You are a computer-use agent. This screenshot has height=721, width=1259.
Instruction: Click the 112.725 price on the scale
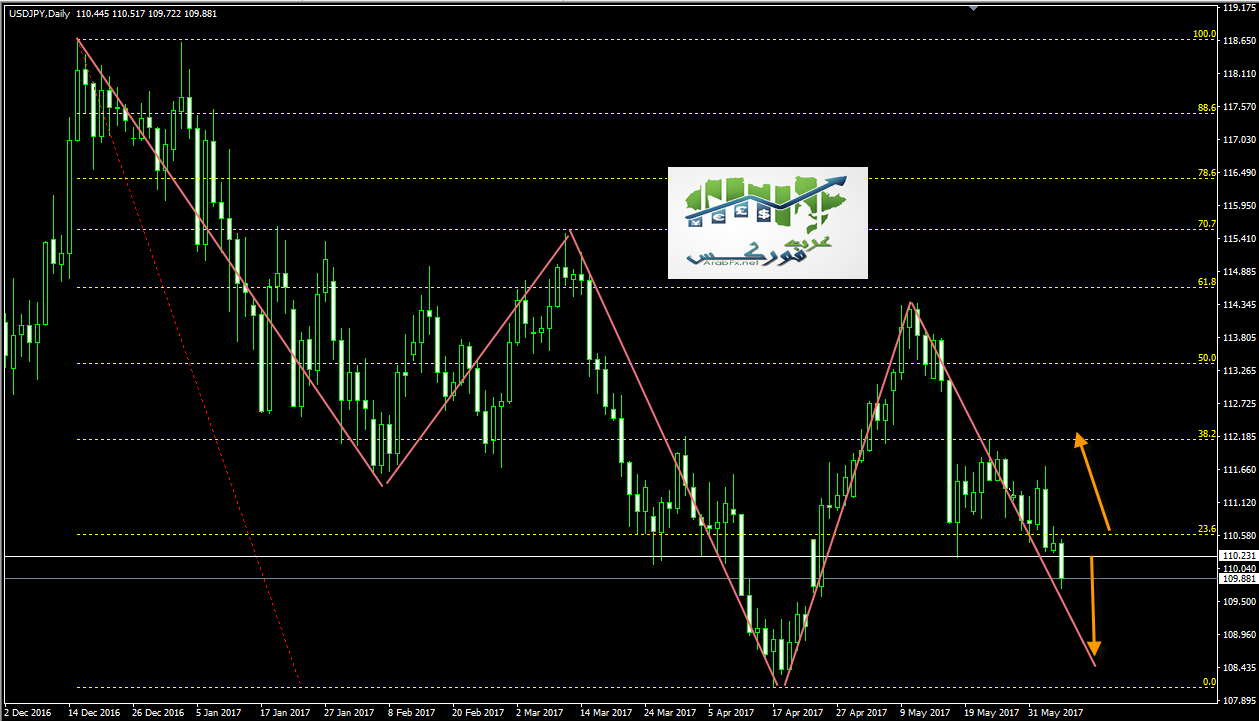1240,404
